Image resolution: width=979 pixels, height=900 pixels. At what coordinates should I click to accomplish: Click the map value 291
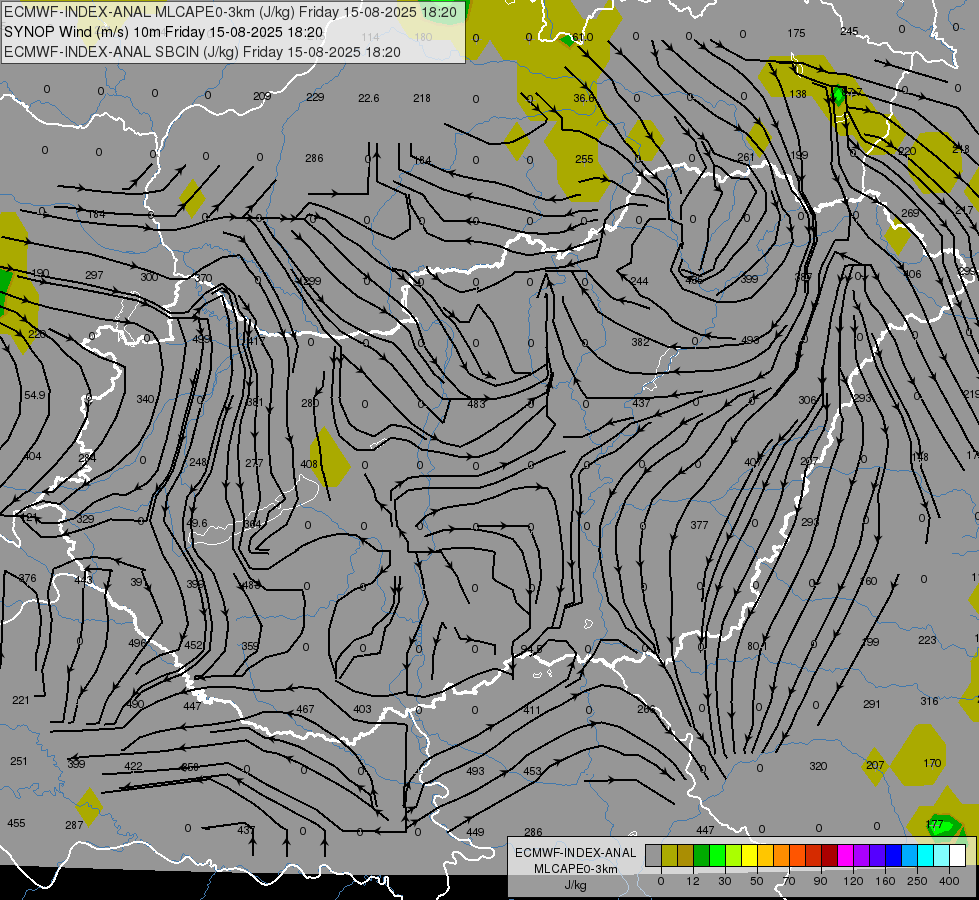(x=872, y=705)
